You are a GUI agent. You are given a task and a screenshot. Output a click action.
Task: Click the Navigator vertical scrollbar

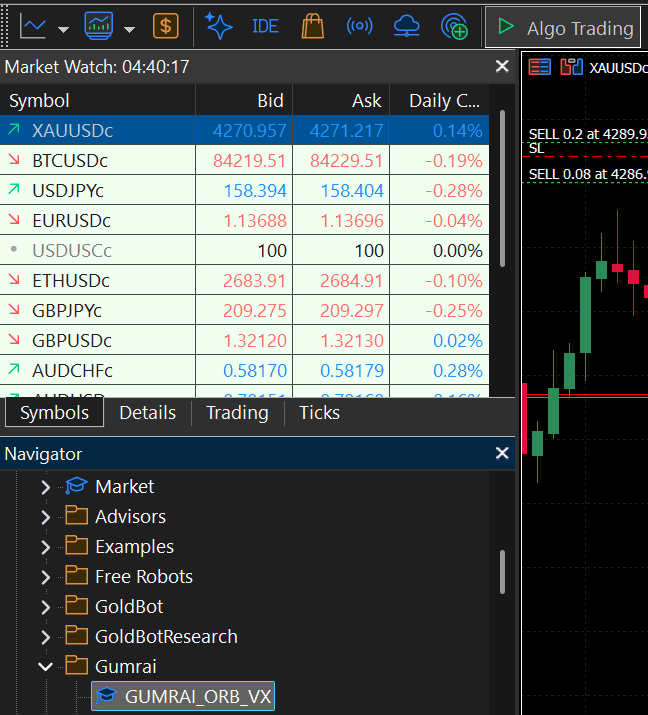502,572
